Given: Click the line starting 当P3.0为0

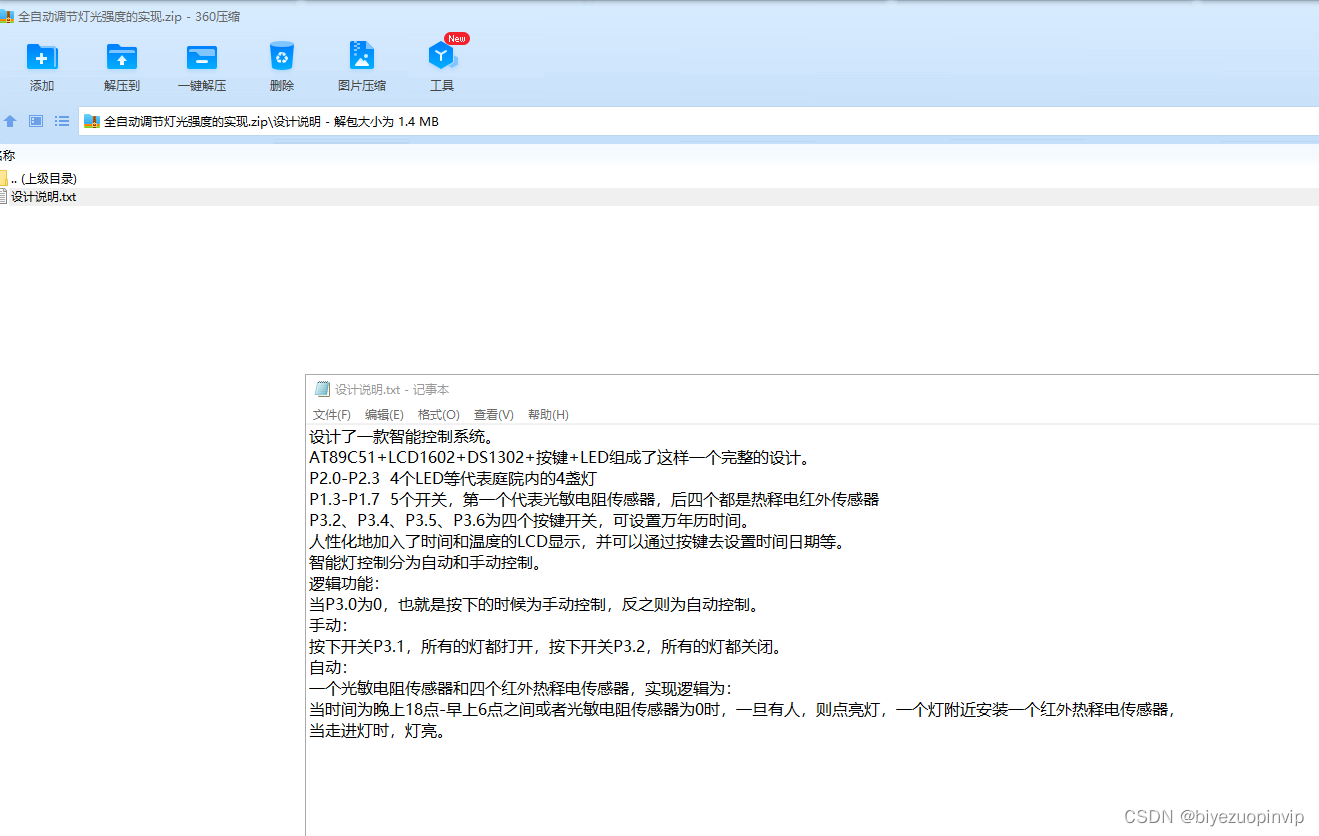Looking at the screenshot, I should click(x=535, y=605).
